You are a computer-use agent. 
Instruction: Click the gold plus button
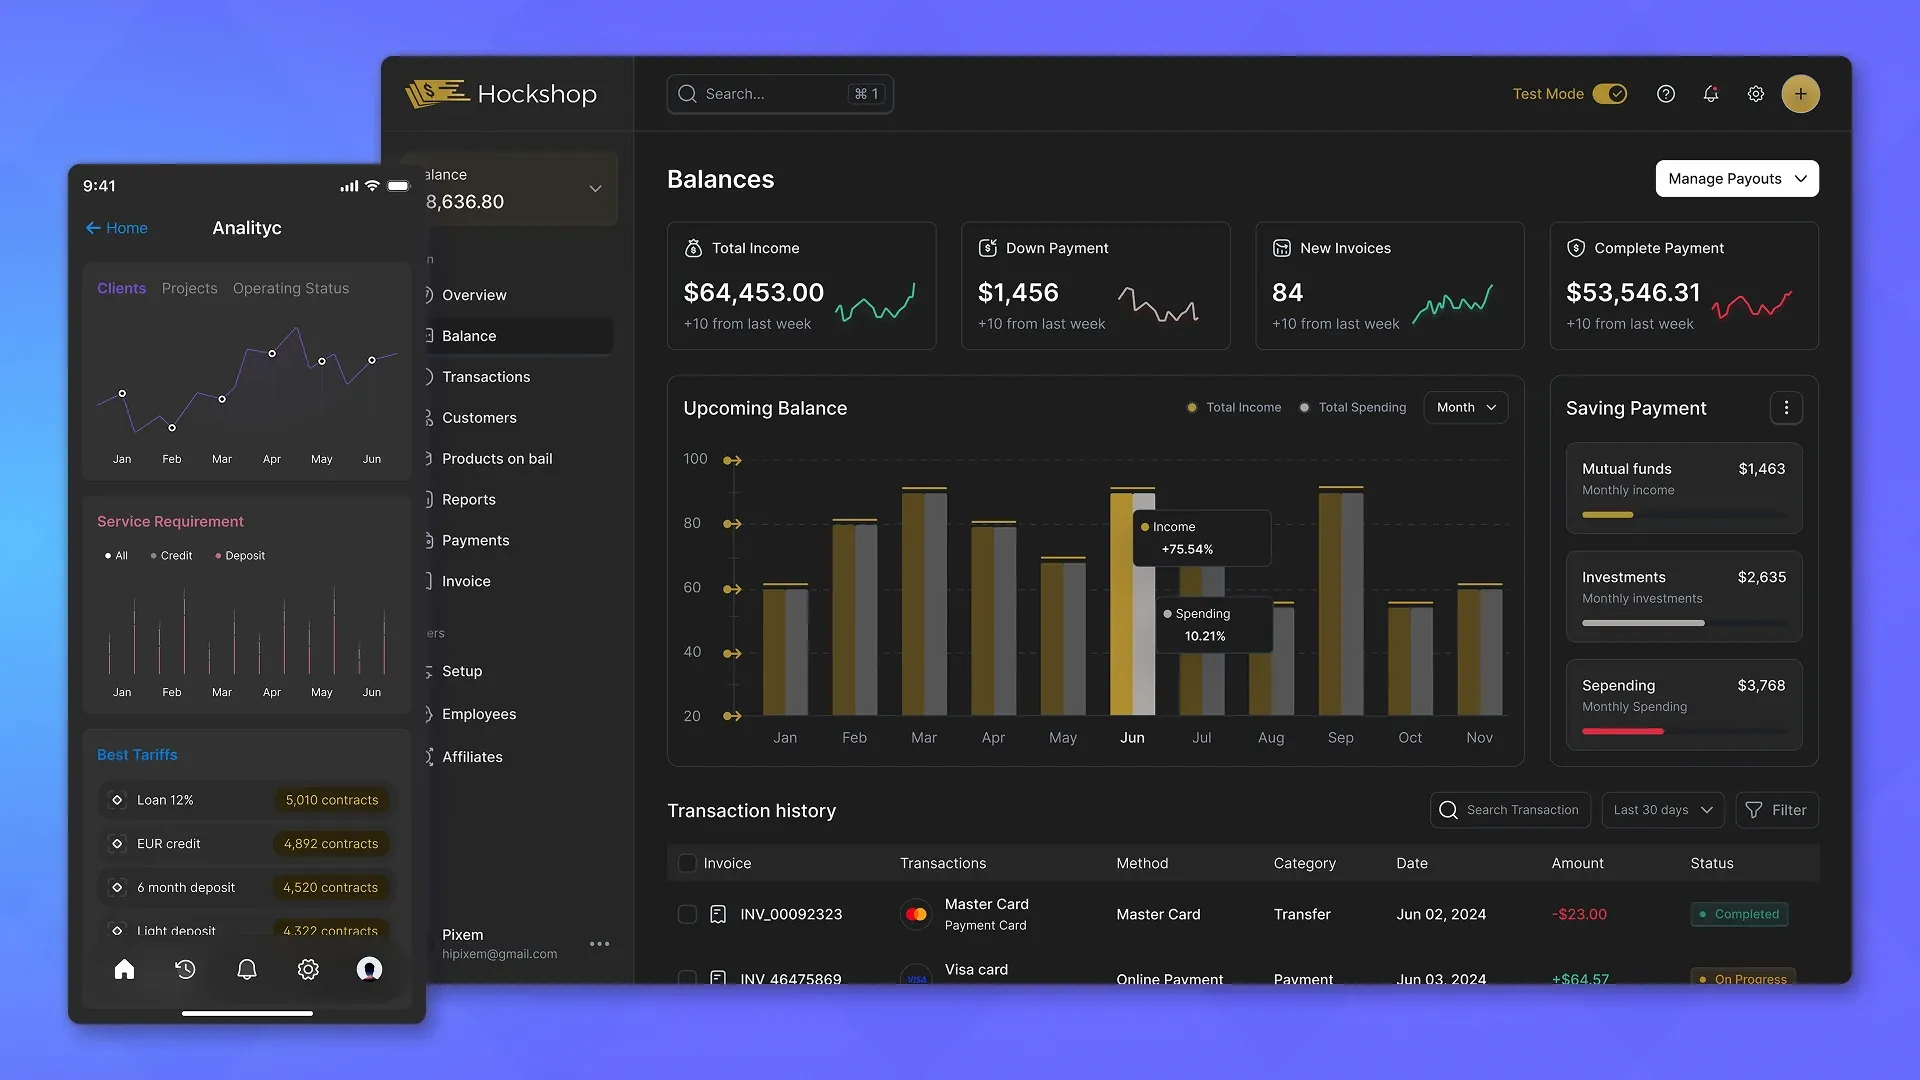[1800, 94]
